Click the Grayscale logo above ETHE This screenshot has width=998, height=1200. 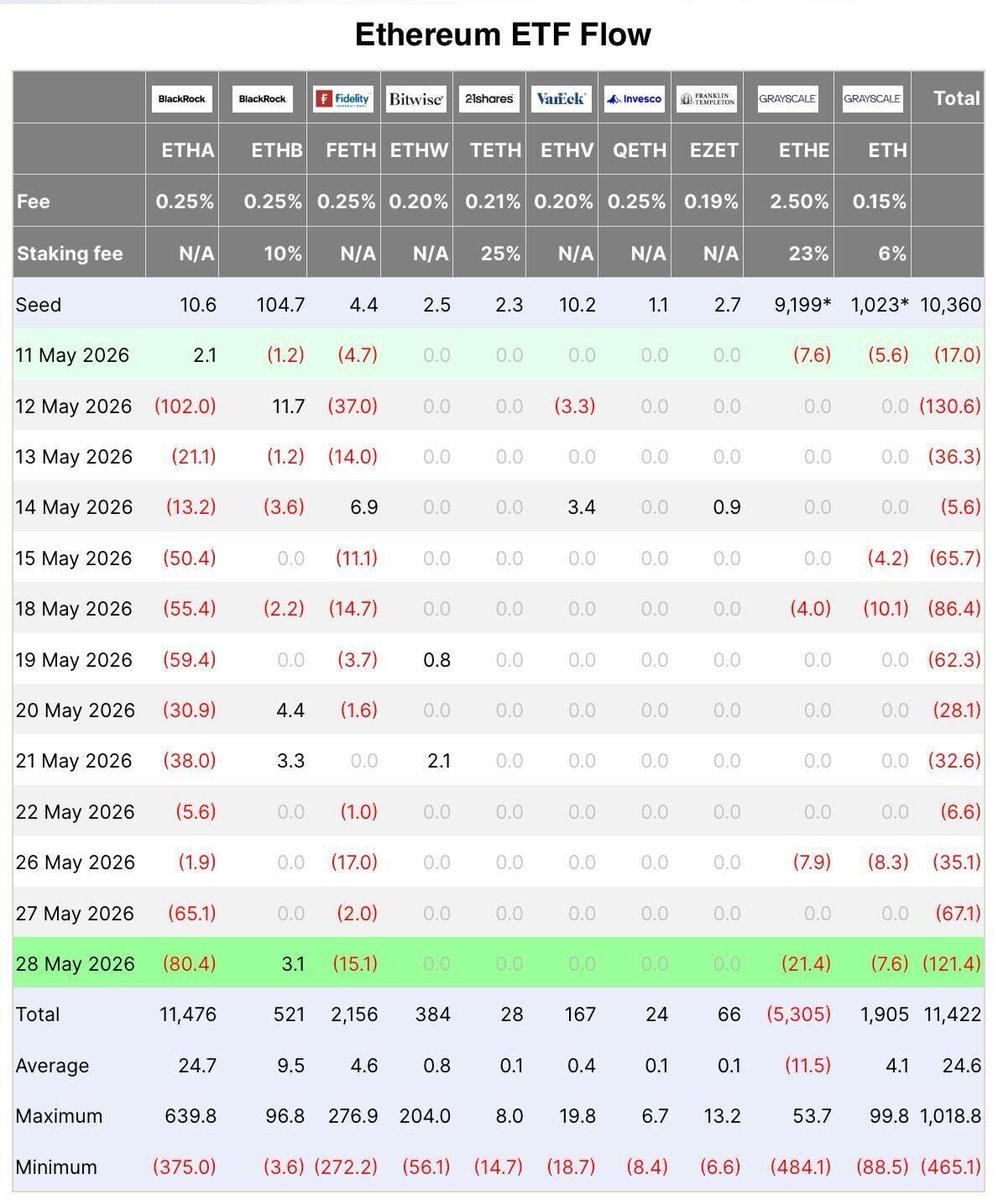tap(786, 99)
